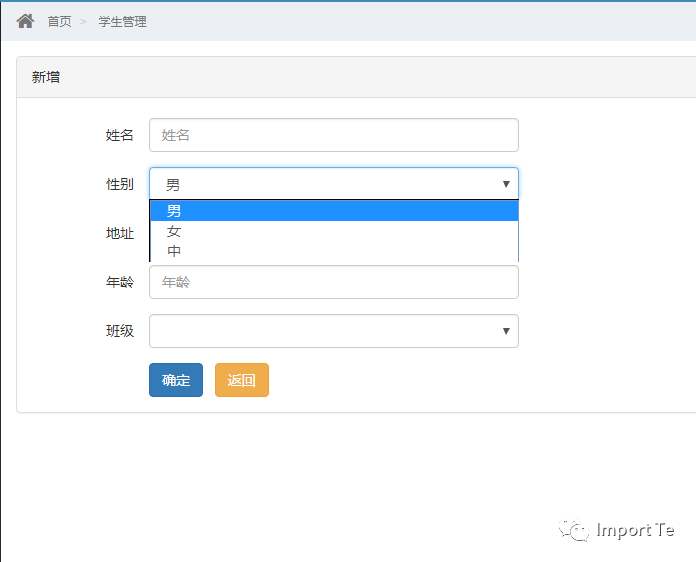
Task: Focus the 年龄 input field
Action: click(x=334, y=282)
